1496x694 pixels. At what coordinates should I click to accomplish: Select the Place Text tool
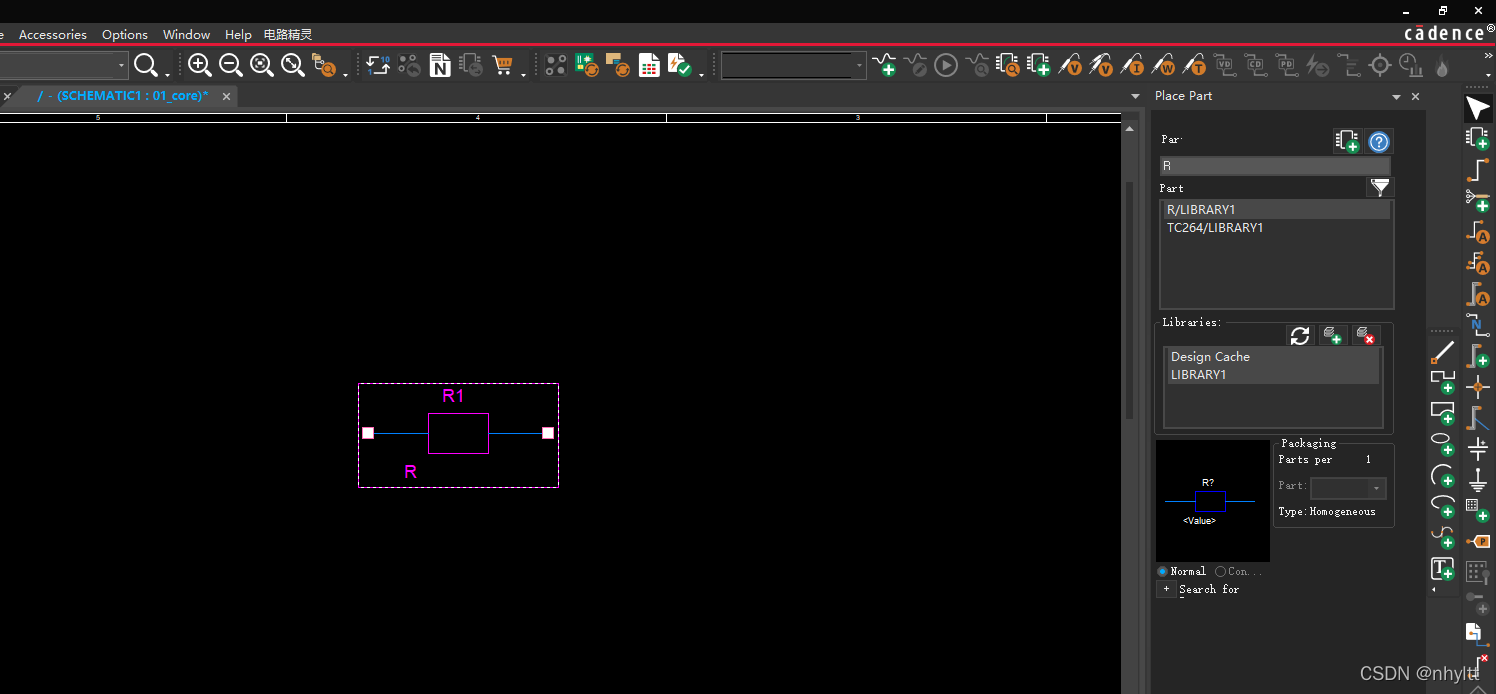(1442, 569)
